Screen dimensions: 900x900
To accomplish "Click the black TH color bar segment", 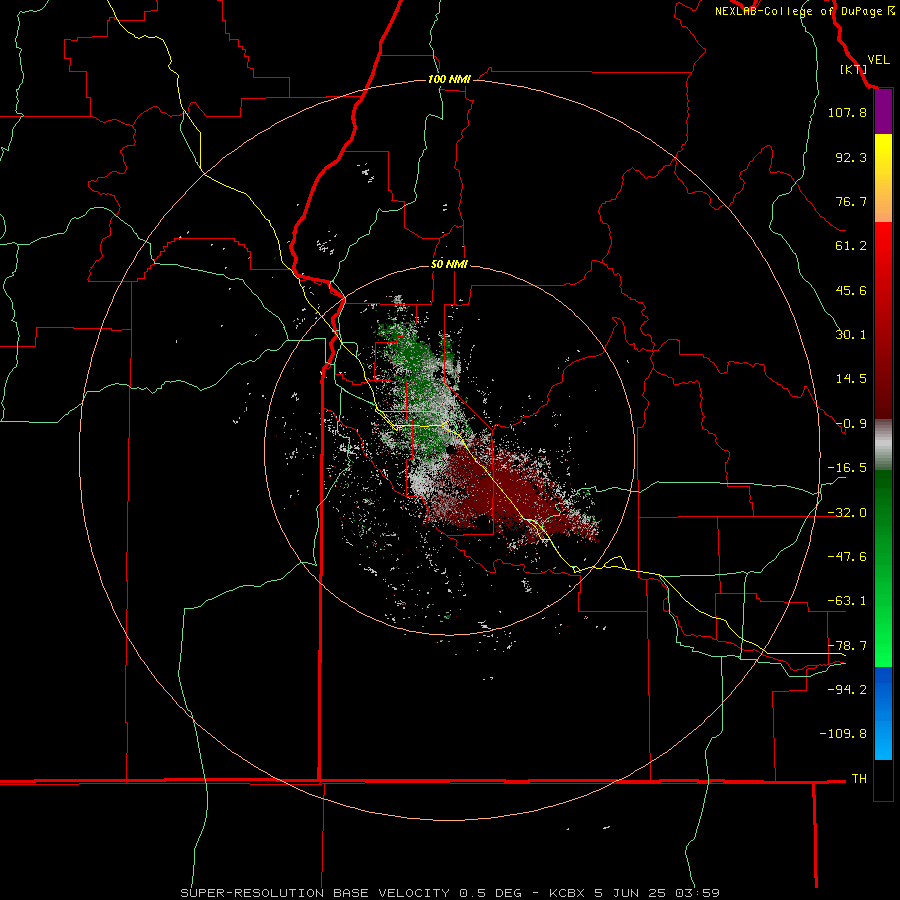I will pos(883,779).
